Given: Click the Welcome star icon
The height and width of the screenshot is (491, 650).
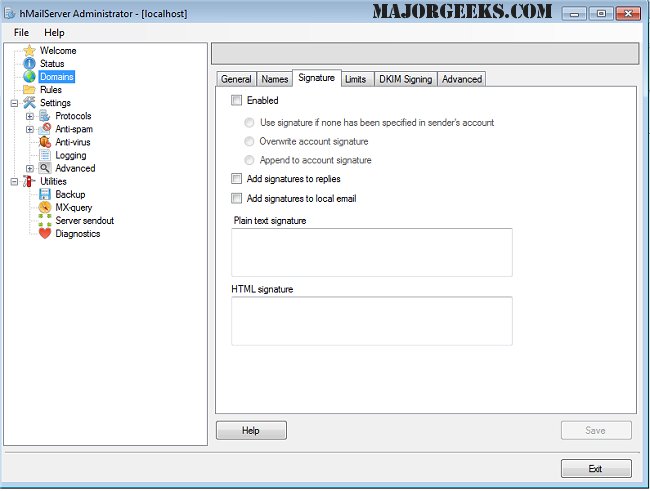Looking at the screenshot, I should coord(29,51).
